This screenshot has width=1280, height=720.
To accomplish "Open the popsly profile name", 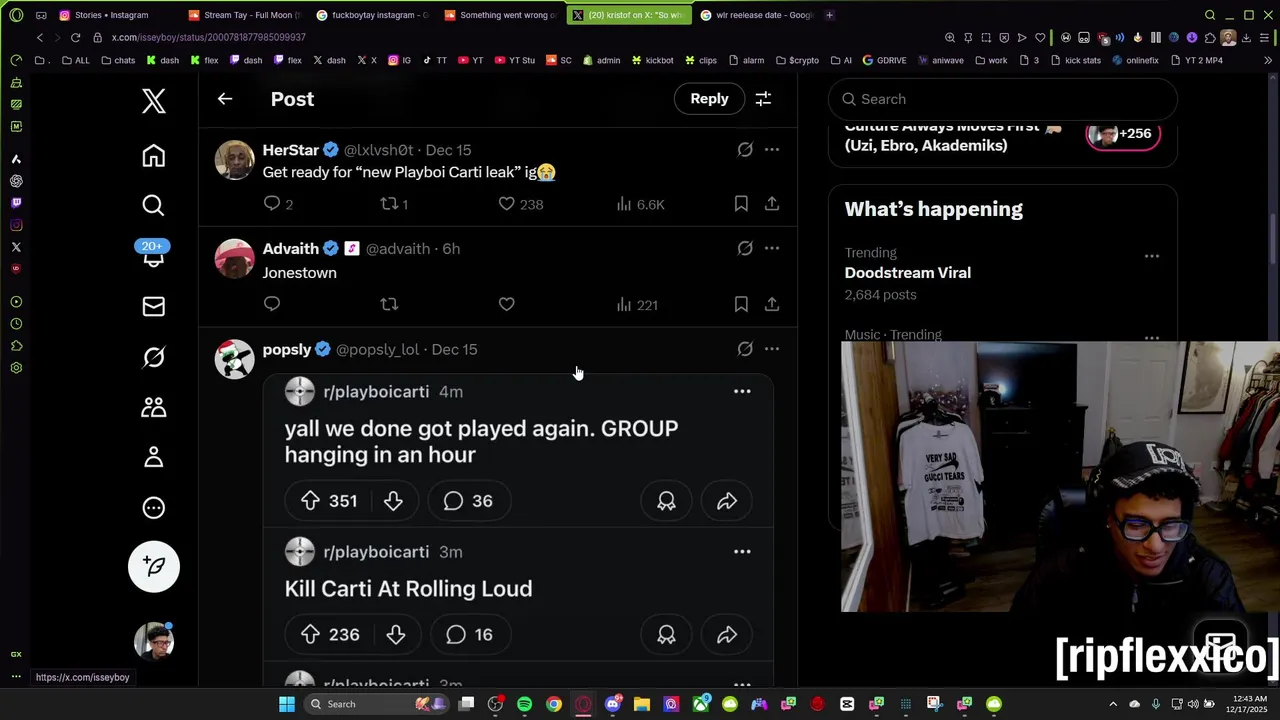I will click(287, 350).
